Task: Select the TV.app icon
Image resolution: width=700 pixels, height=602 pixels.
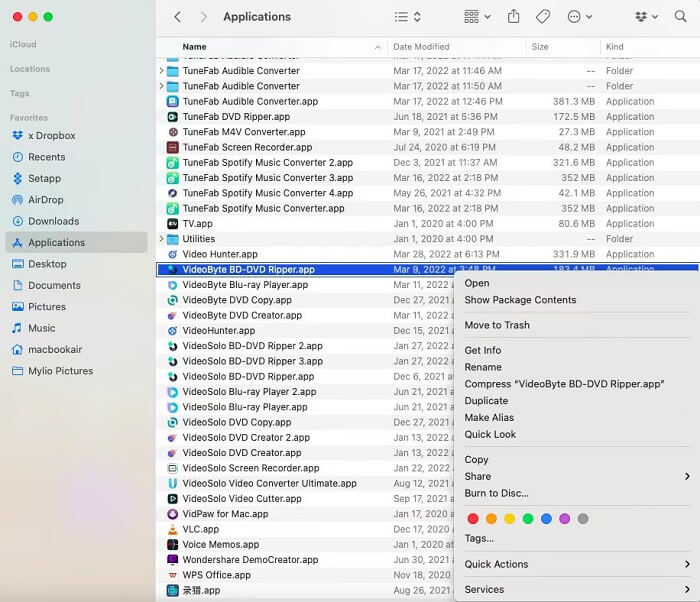Action: tap(172, 224)
